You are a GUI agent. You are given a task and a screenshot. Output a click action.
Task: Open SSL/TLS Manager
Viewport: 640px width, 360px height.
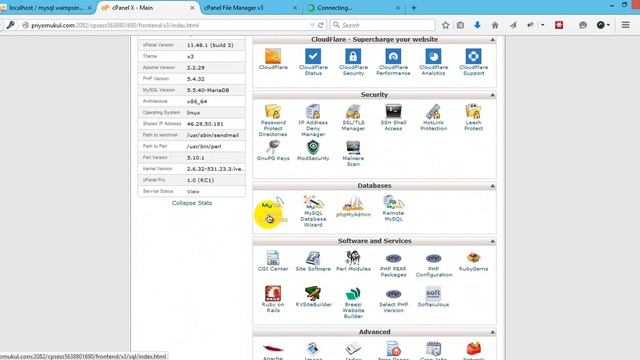[x=353, y=118]
